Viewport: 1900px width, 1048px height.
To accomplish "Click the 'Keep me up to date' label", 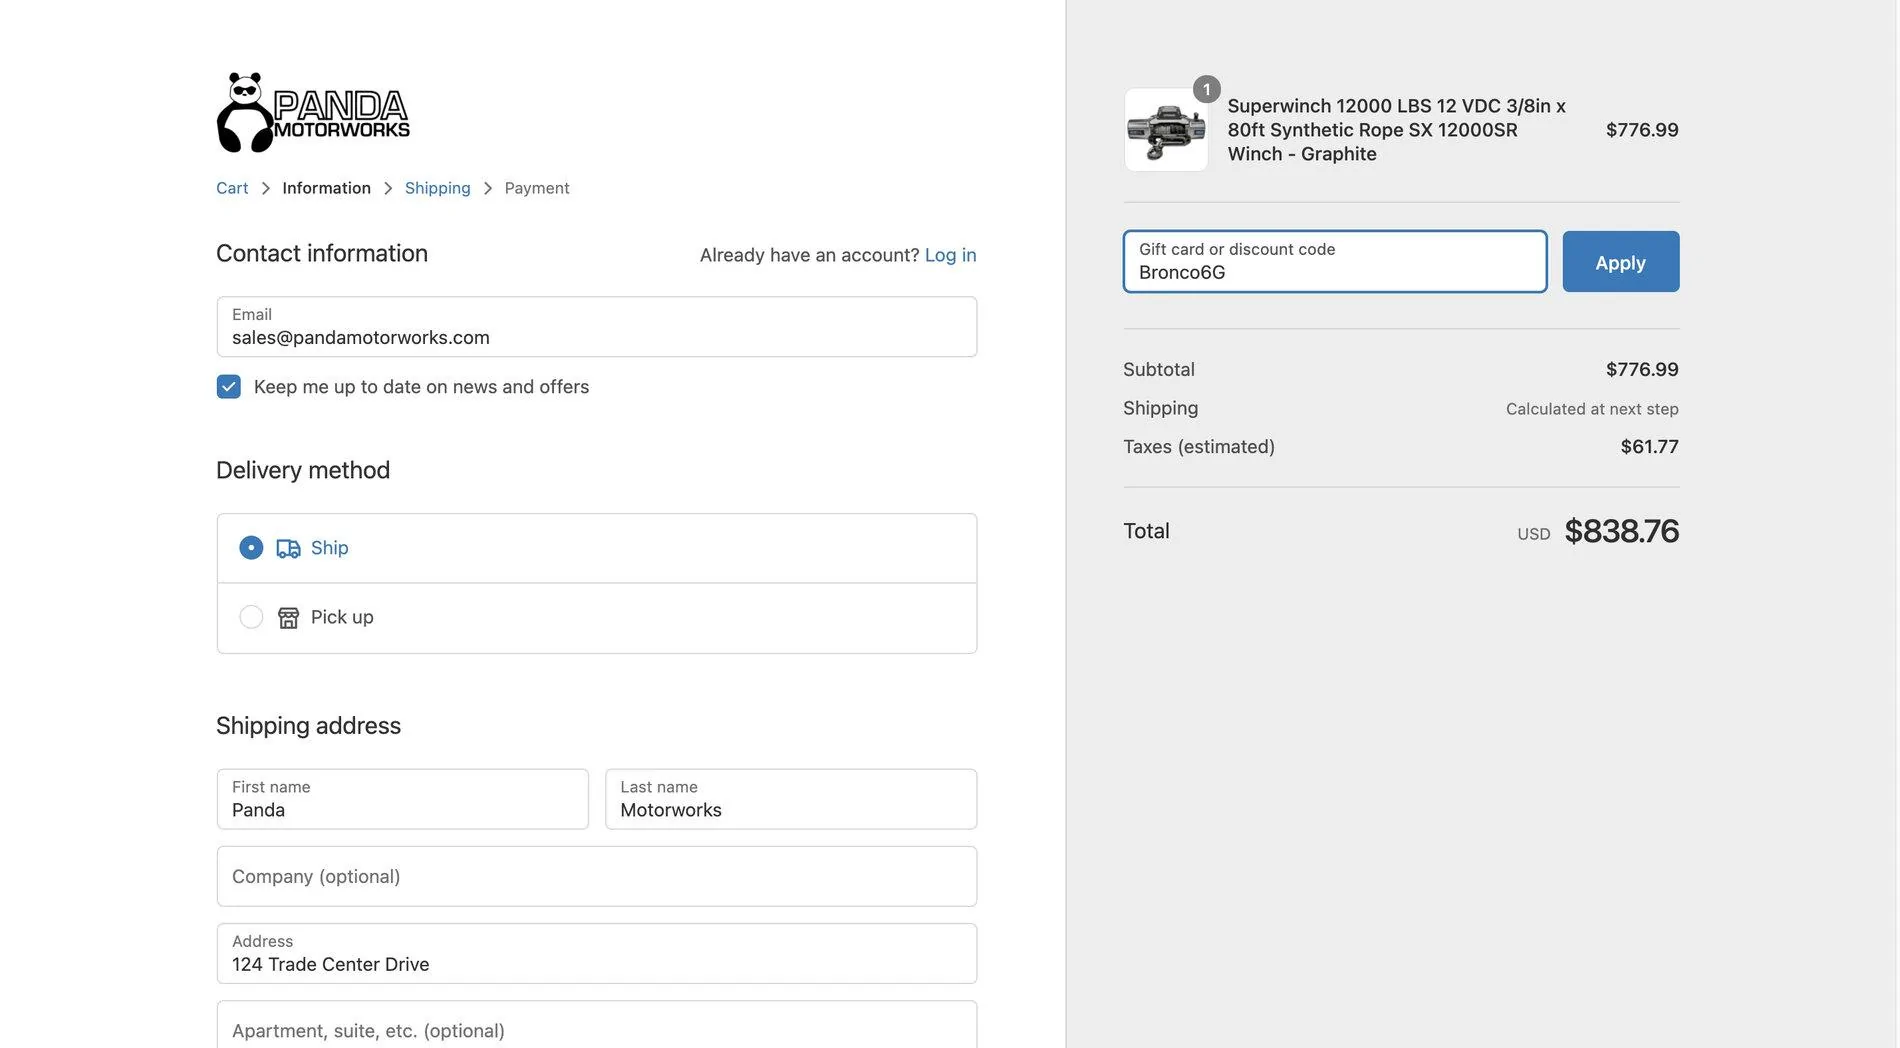I will click(421, 387).
